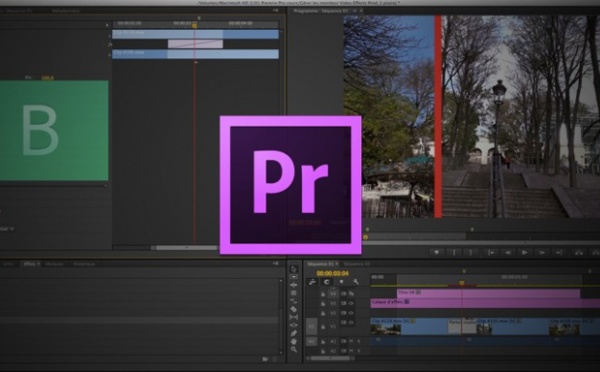Image resolution: width=600 pixels, height=372 pixels.
Task: Mute audio track A1
Action: click(351, 341)
